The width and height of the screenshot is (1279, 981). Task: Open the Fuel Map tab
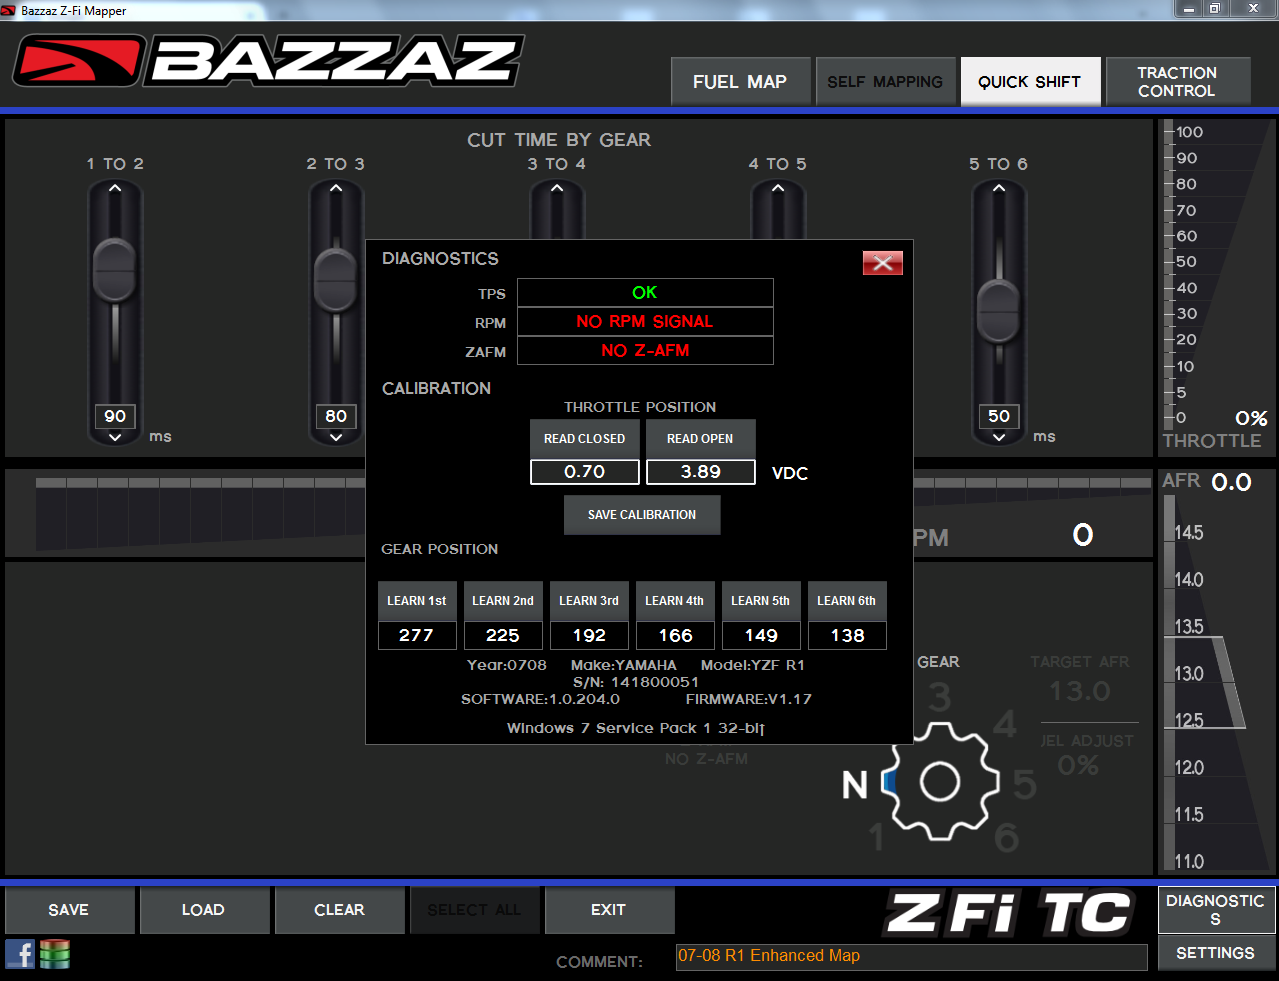(x=740, y=82)
